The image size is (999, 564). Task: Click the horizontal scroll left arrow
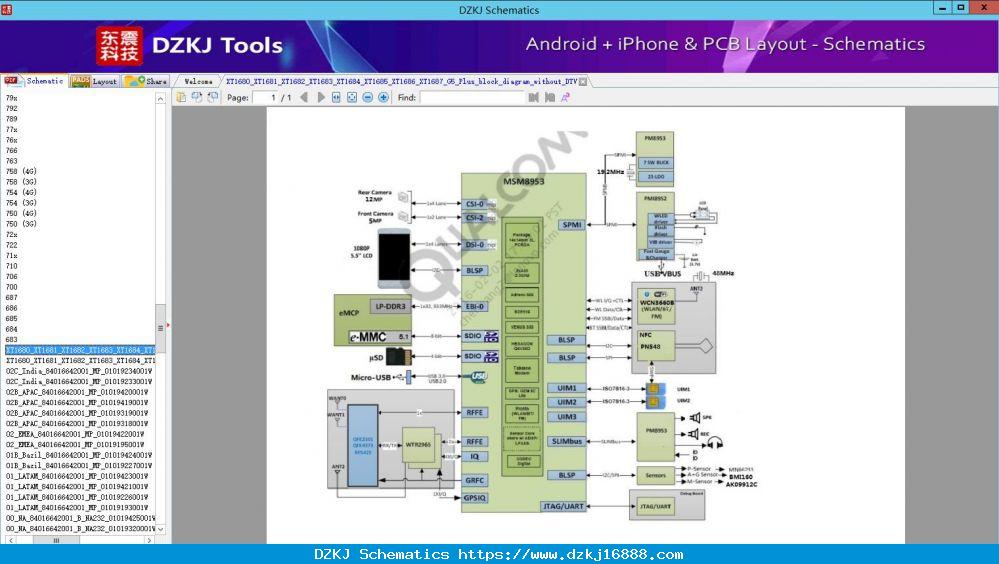pos(10,540)
